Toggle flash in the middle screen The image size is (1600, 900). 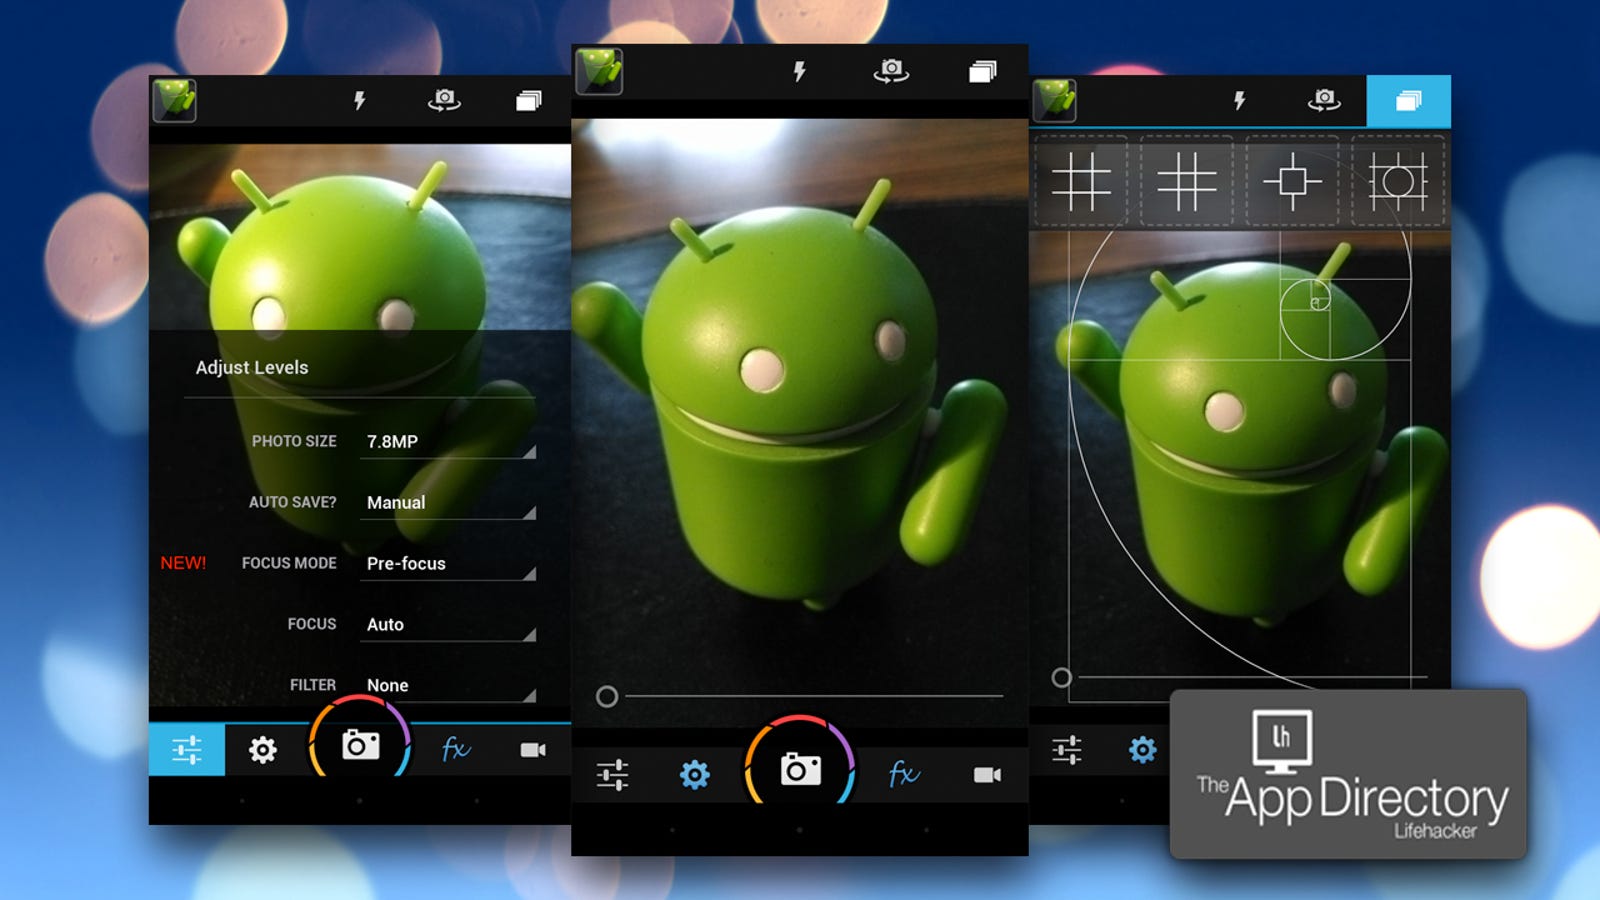point(799,71)
